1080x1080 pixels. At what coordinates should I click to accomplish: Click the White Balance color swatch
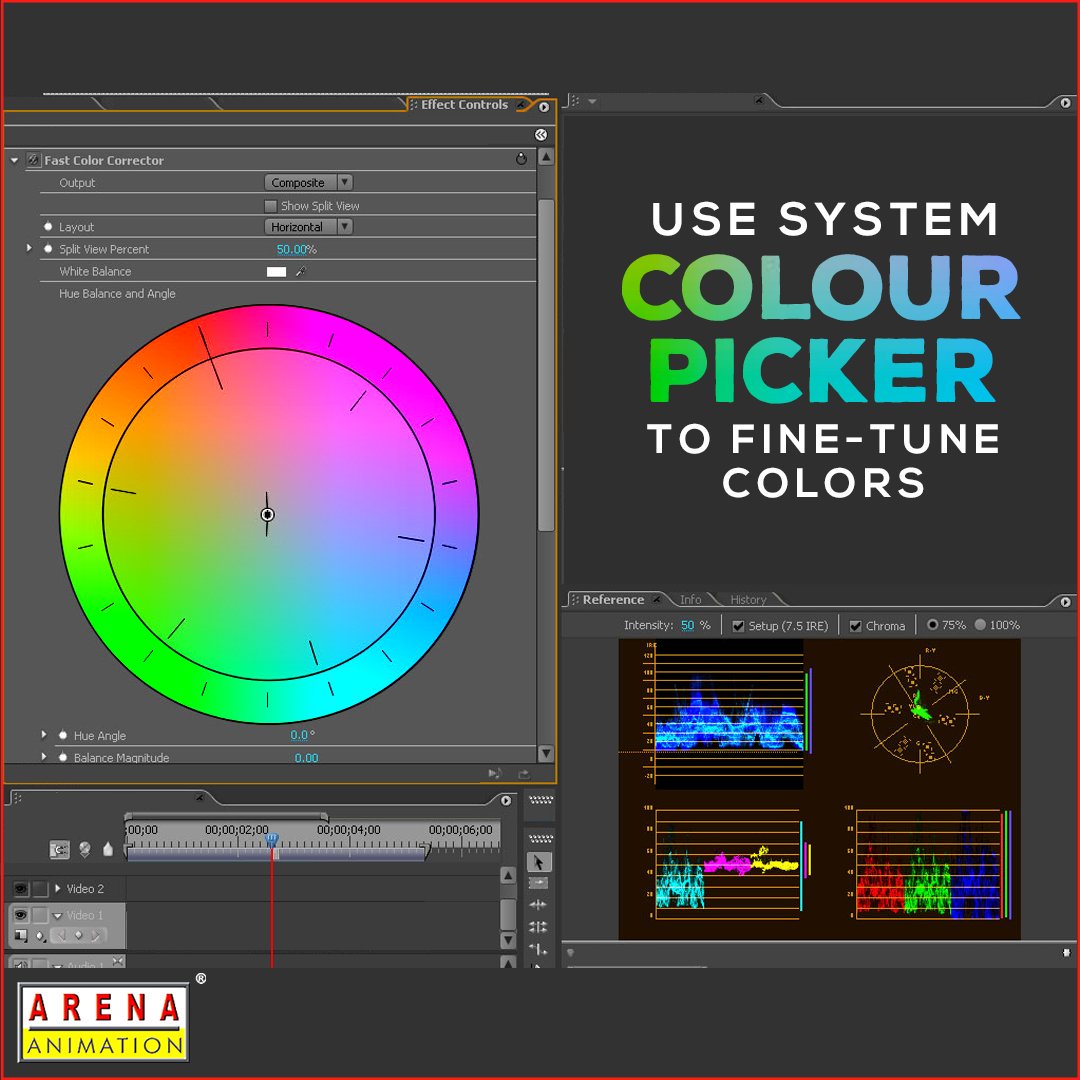276,271
